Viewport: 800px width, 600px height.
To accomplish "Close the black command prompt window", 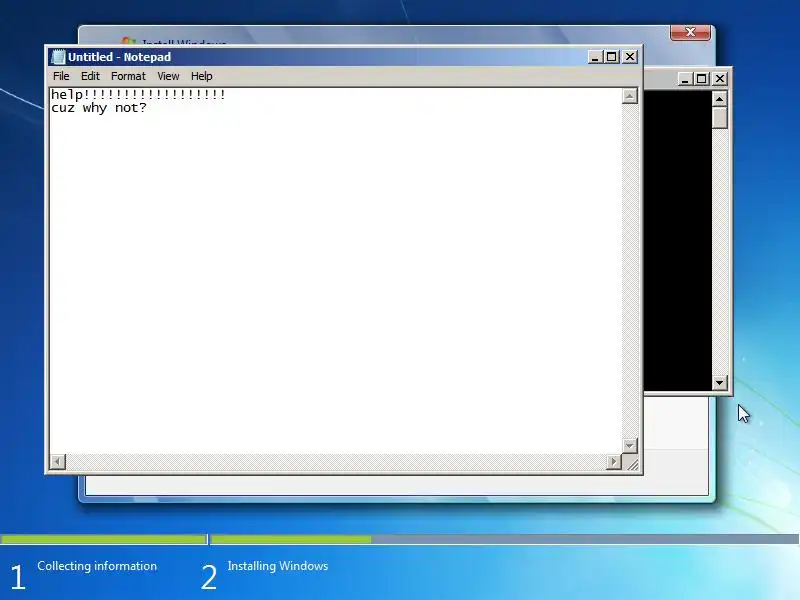I will [x=719, y=79].
